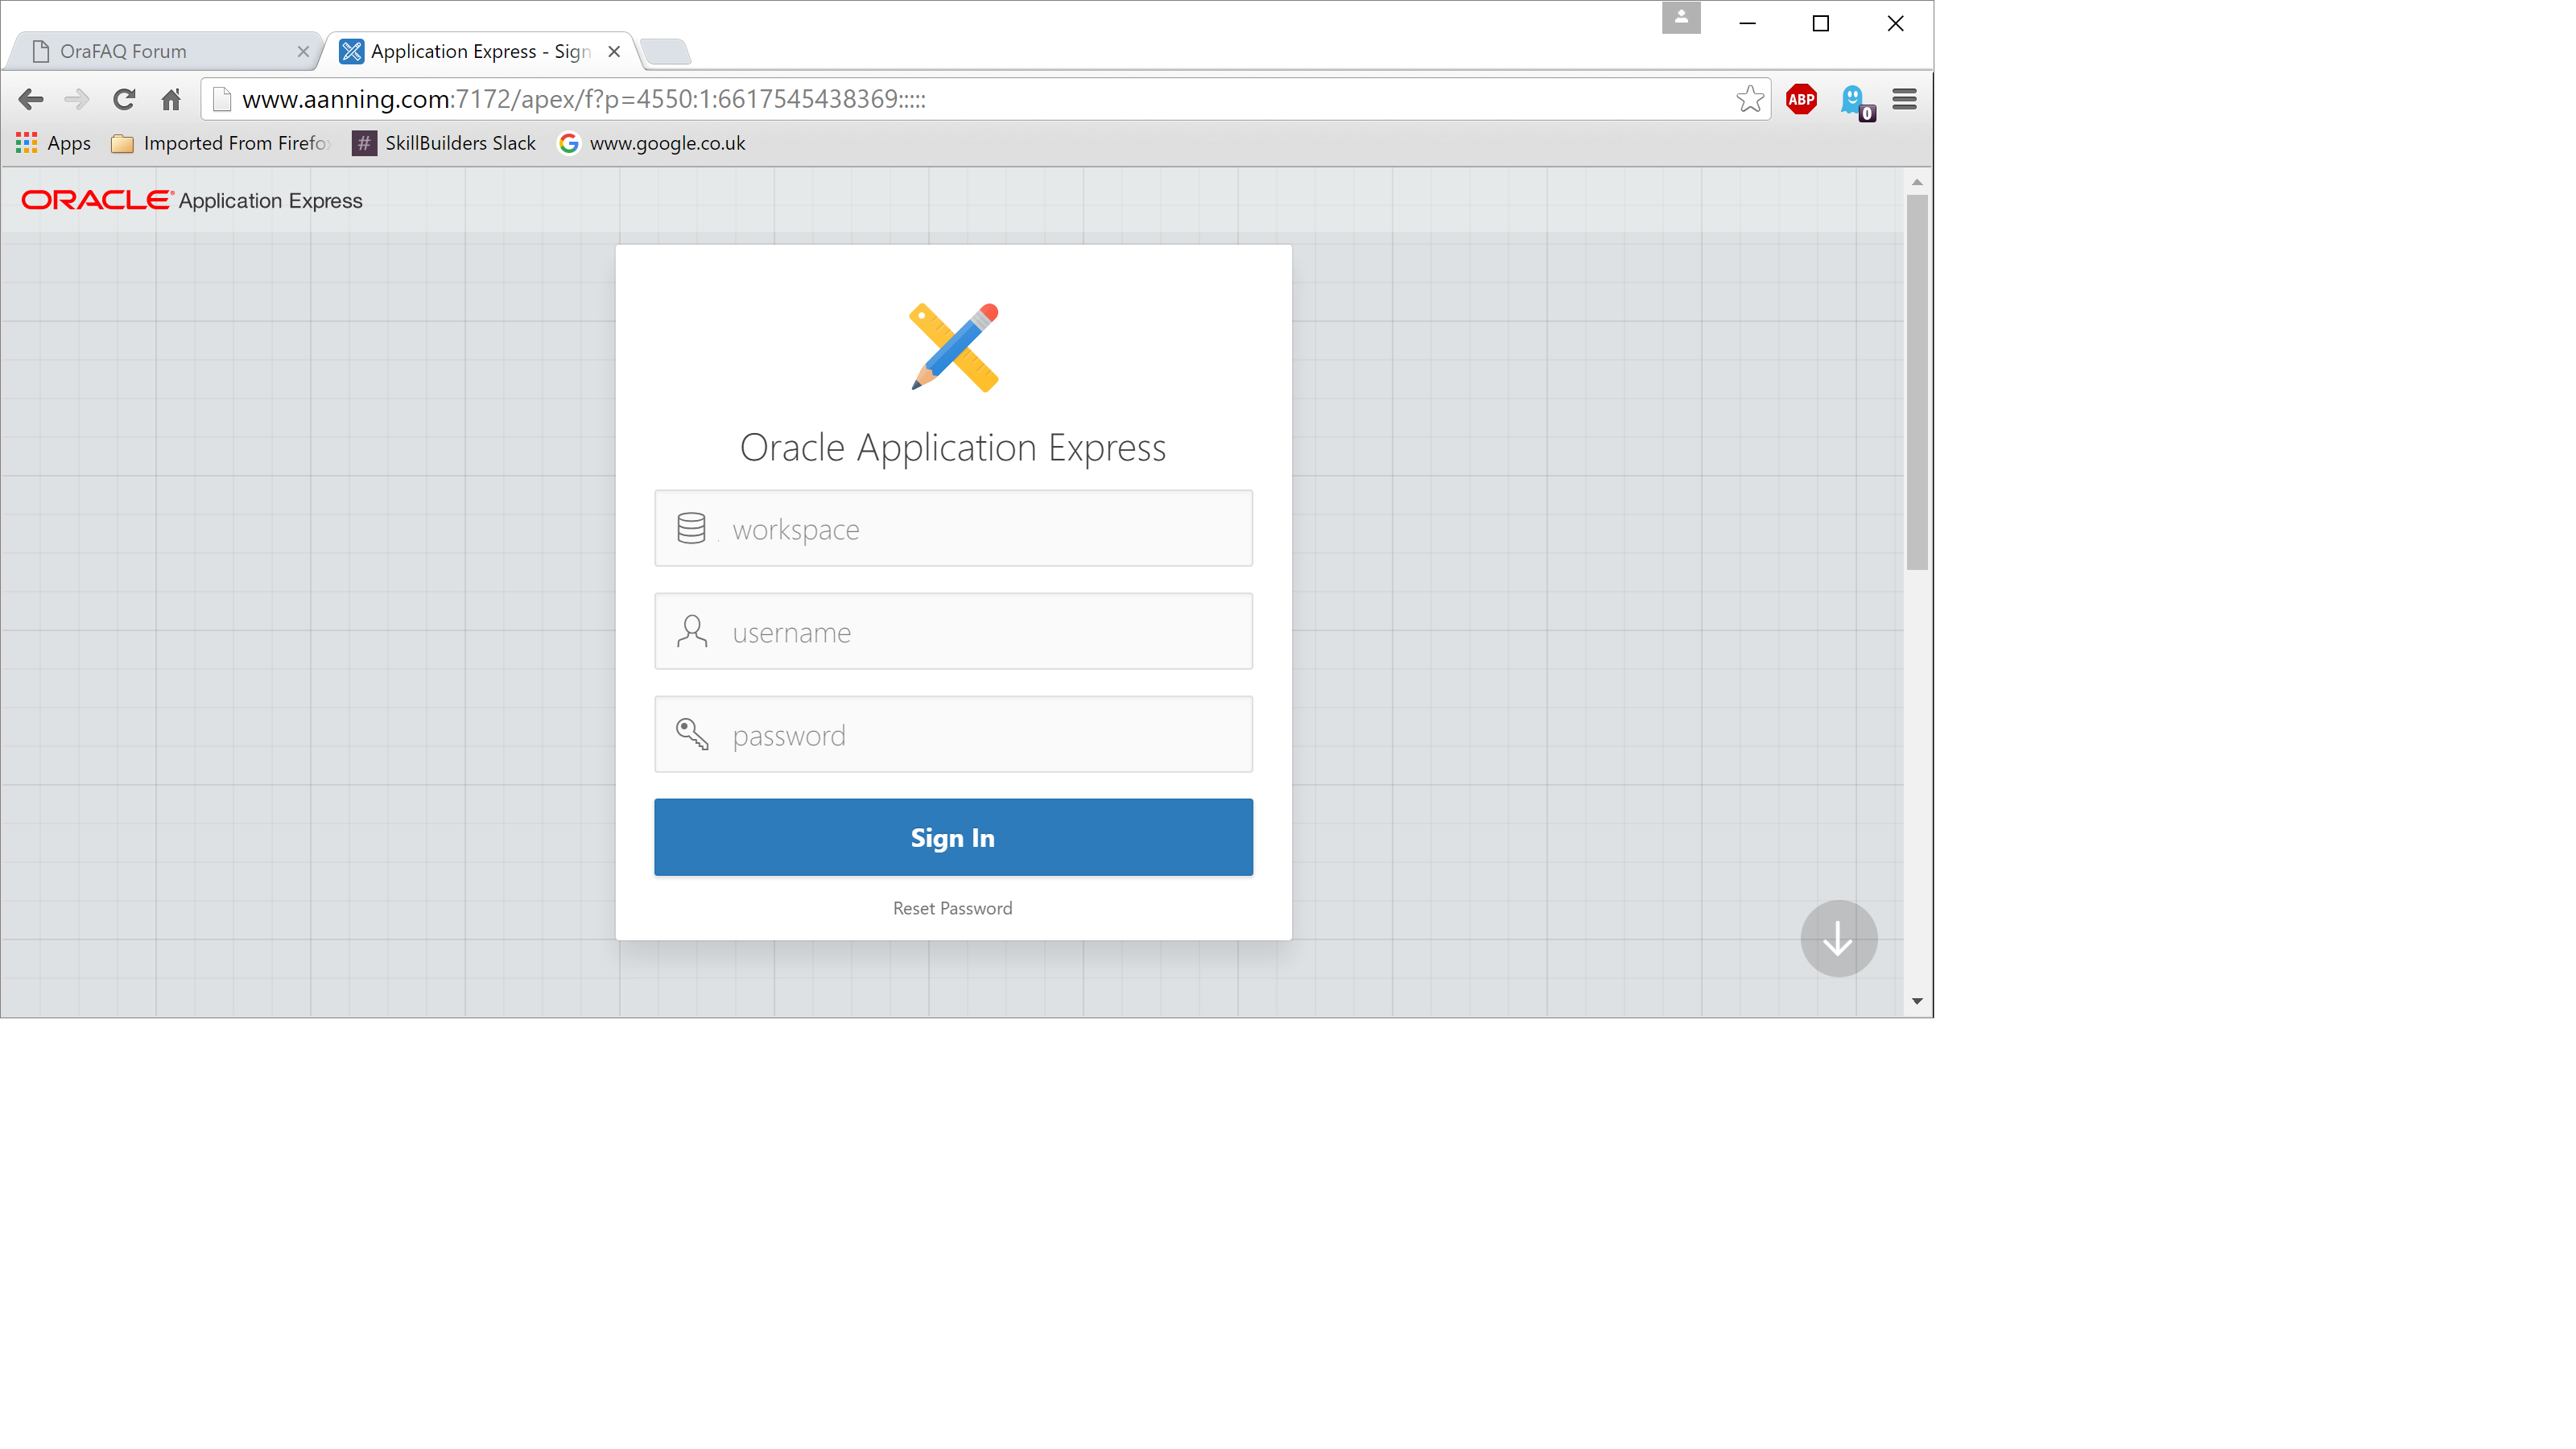Screen dimensions: 2576x1449
Task: Switch to the OraFAQ Forum tab
Action: (165, 51)
